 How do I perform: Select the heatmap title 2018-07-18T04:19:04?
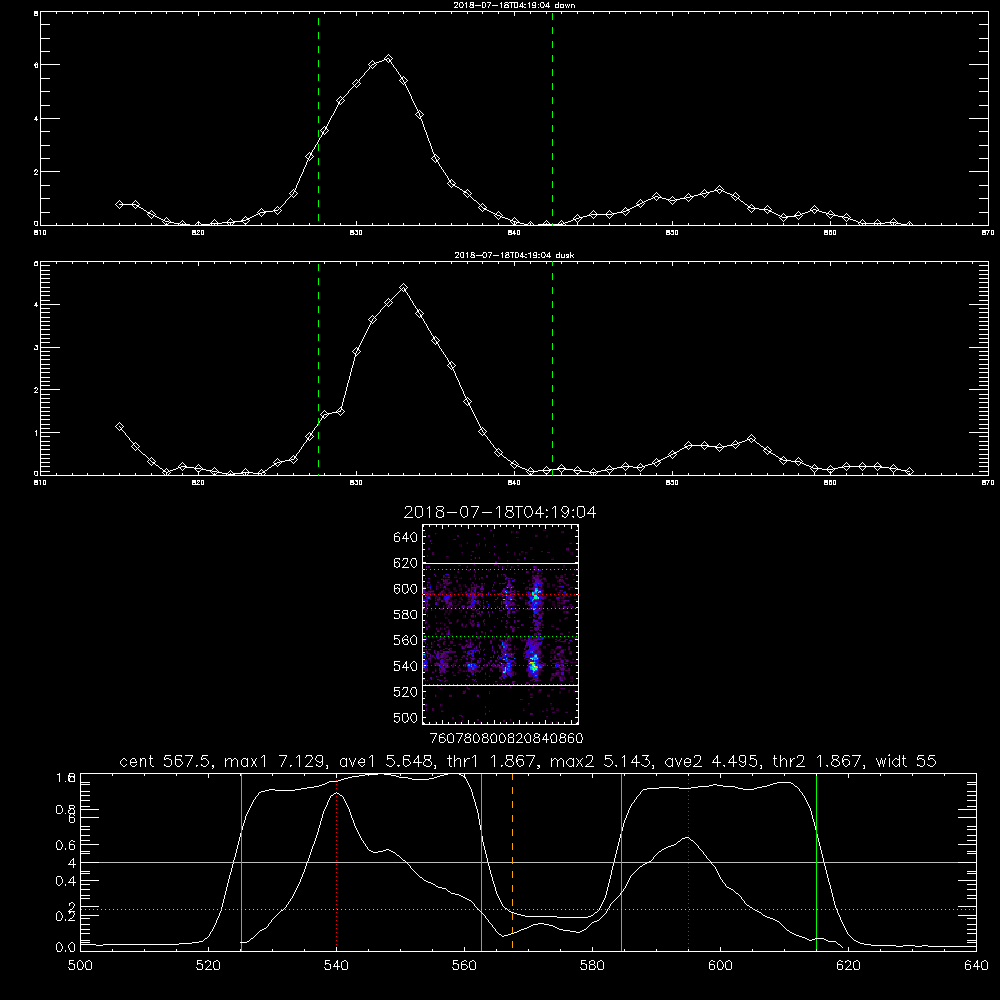pyautogui.click(x=500, y=512)
